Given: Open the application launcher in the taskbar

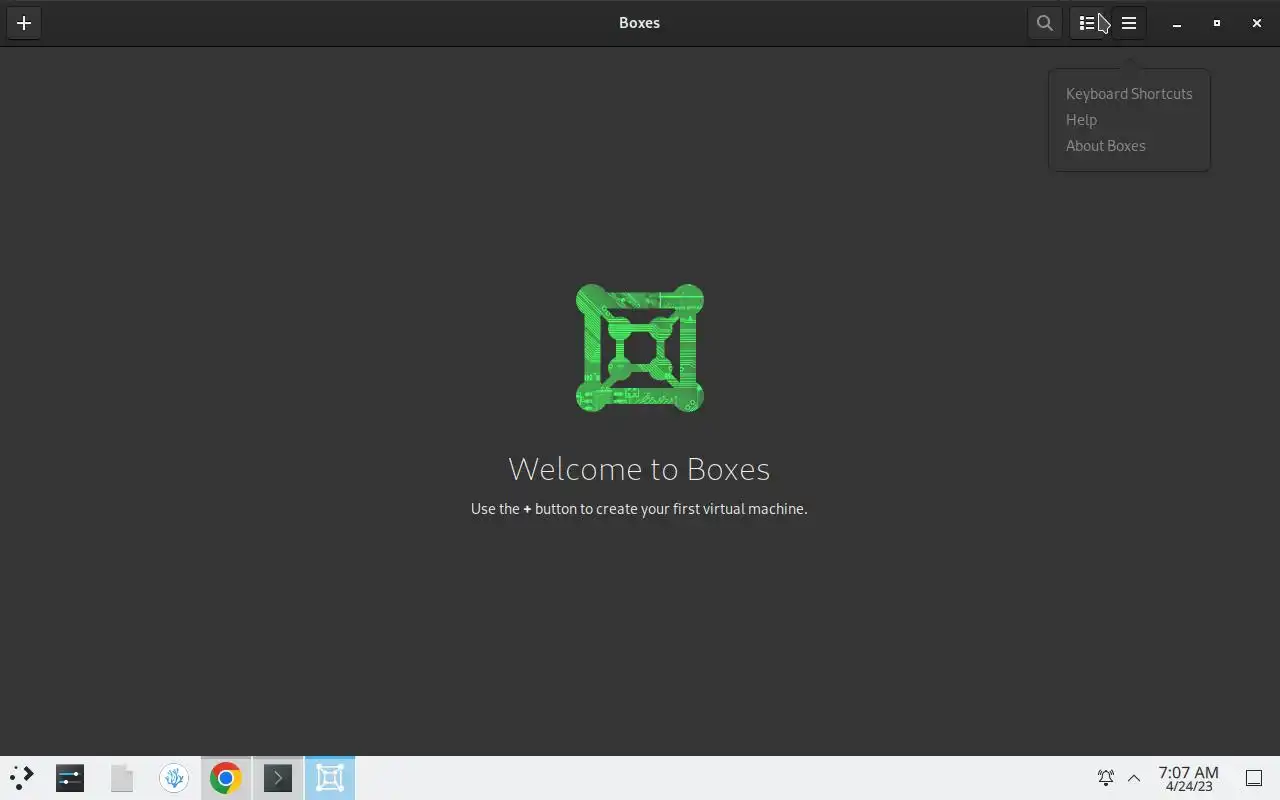Looking at the screenshot, I should click(21, 777).
